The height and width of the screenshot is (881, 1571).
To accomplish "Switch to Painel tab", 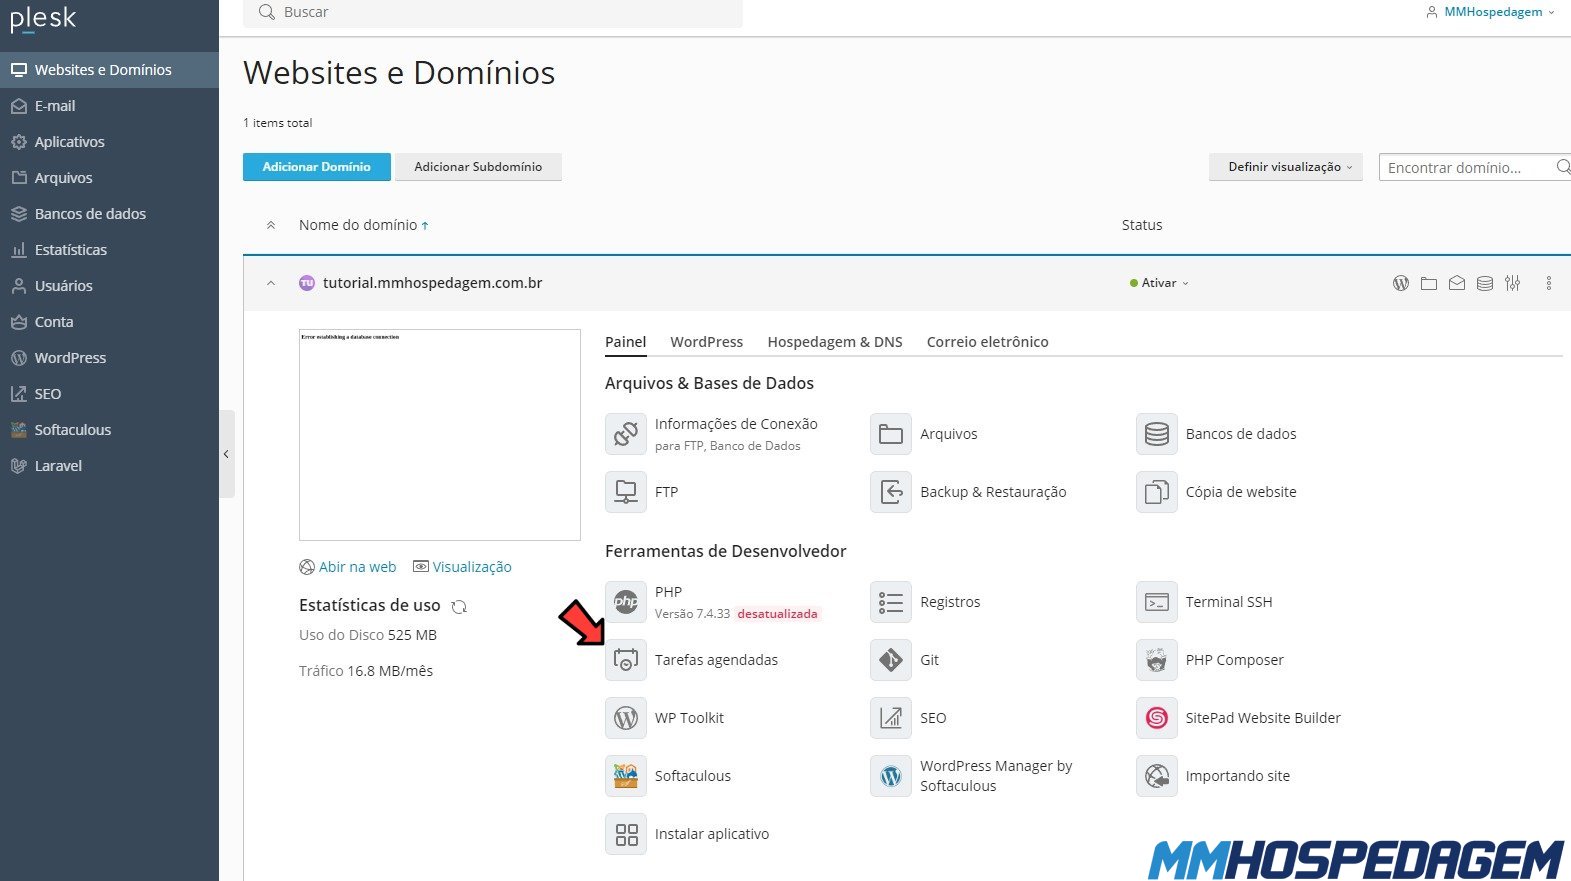I will click(x=626, y=342).
